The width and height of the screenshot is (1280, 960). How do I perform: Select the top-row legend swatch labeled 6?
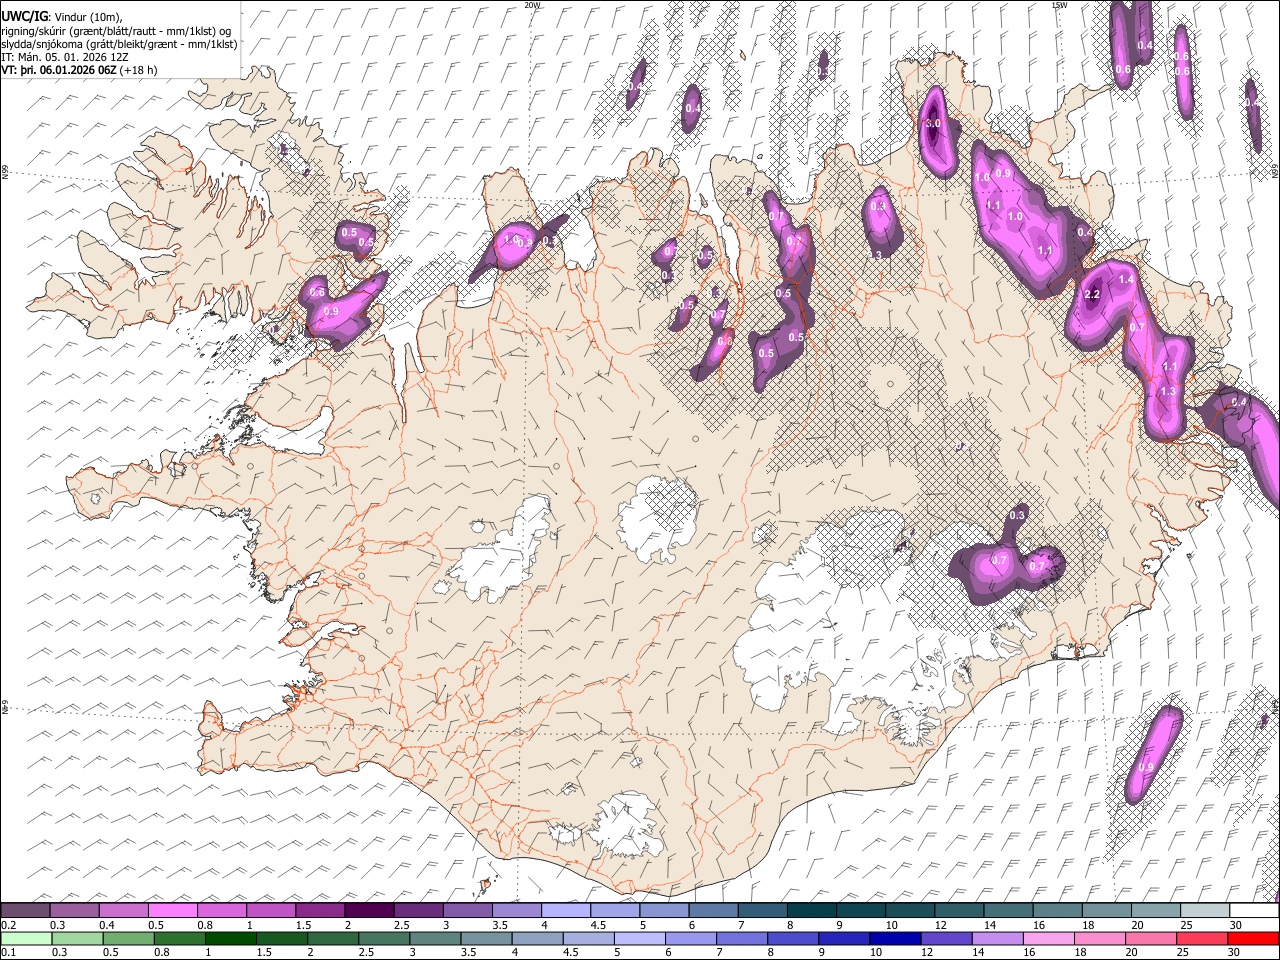713,910
